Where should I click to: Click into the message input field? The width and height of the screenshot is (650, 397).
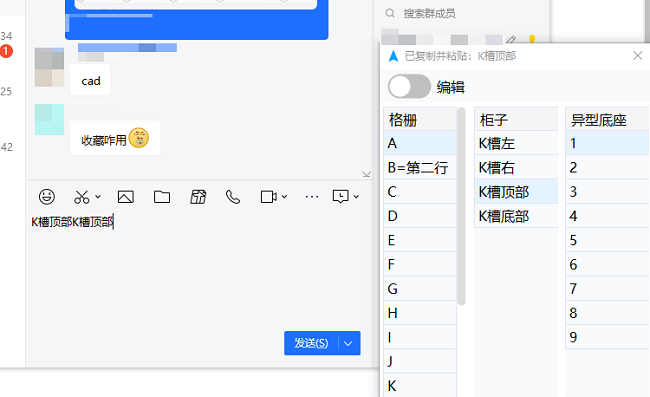click(199, 269)
